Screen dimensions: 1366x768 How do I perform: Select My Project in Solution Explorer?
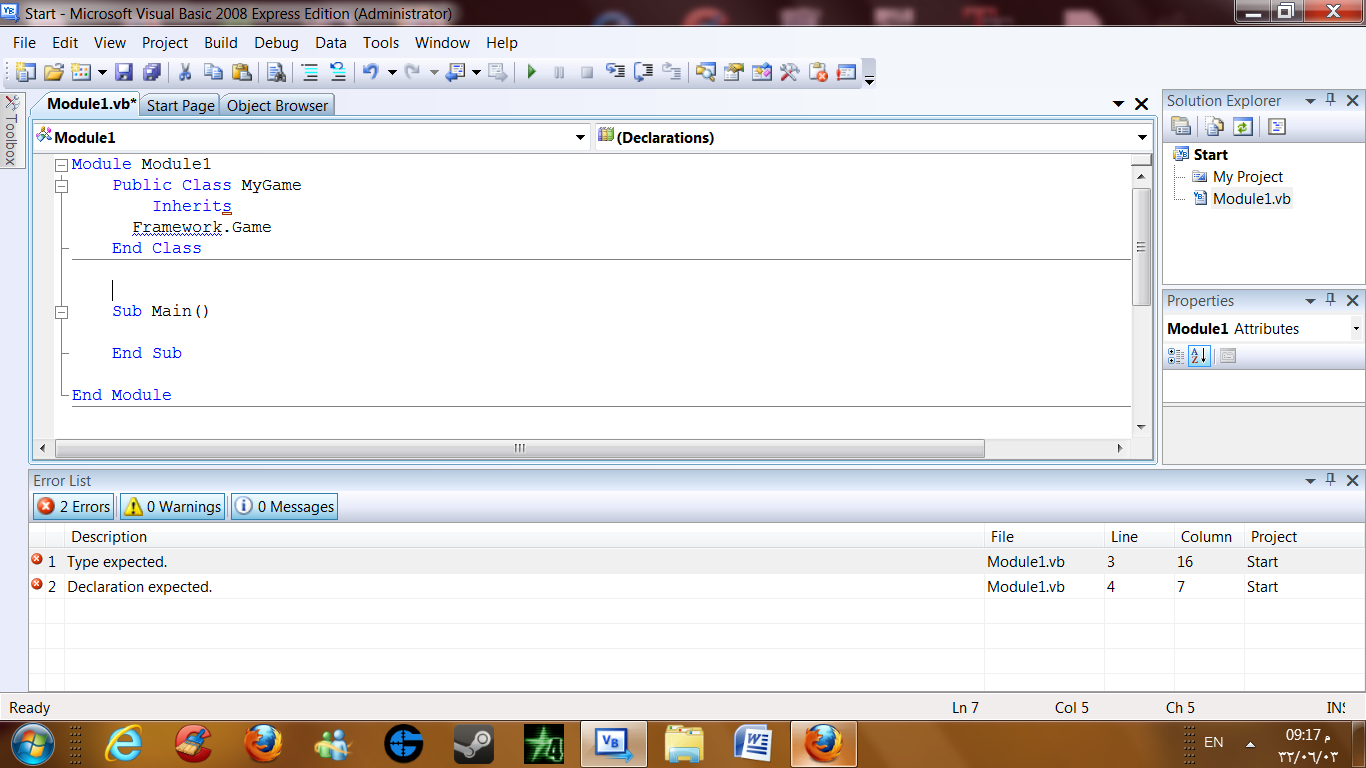tap(1247, 176)
